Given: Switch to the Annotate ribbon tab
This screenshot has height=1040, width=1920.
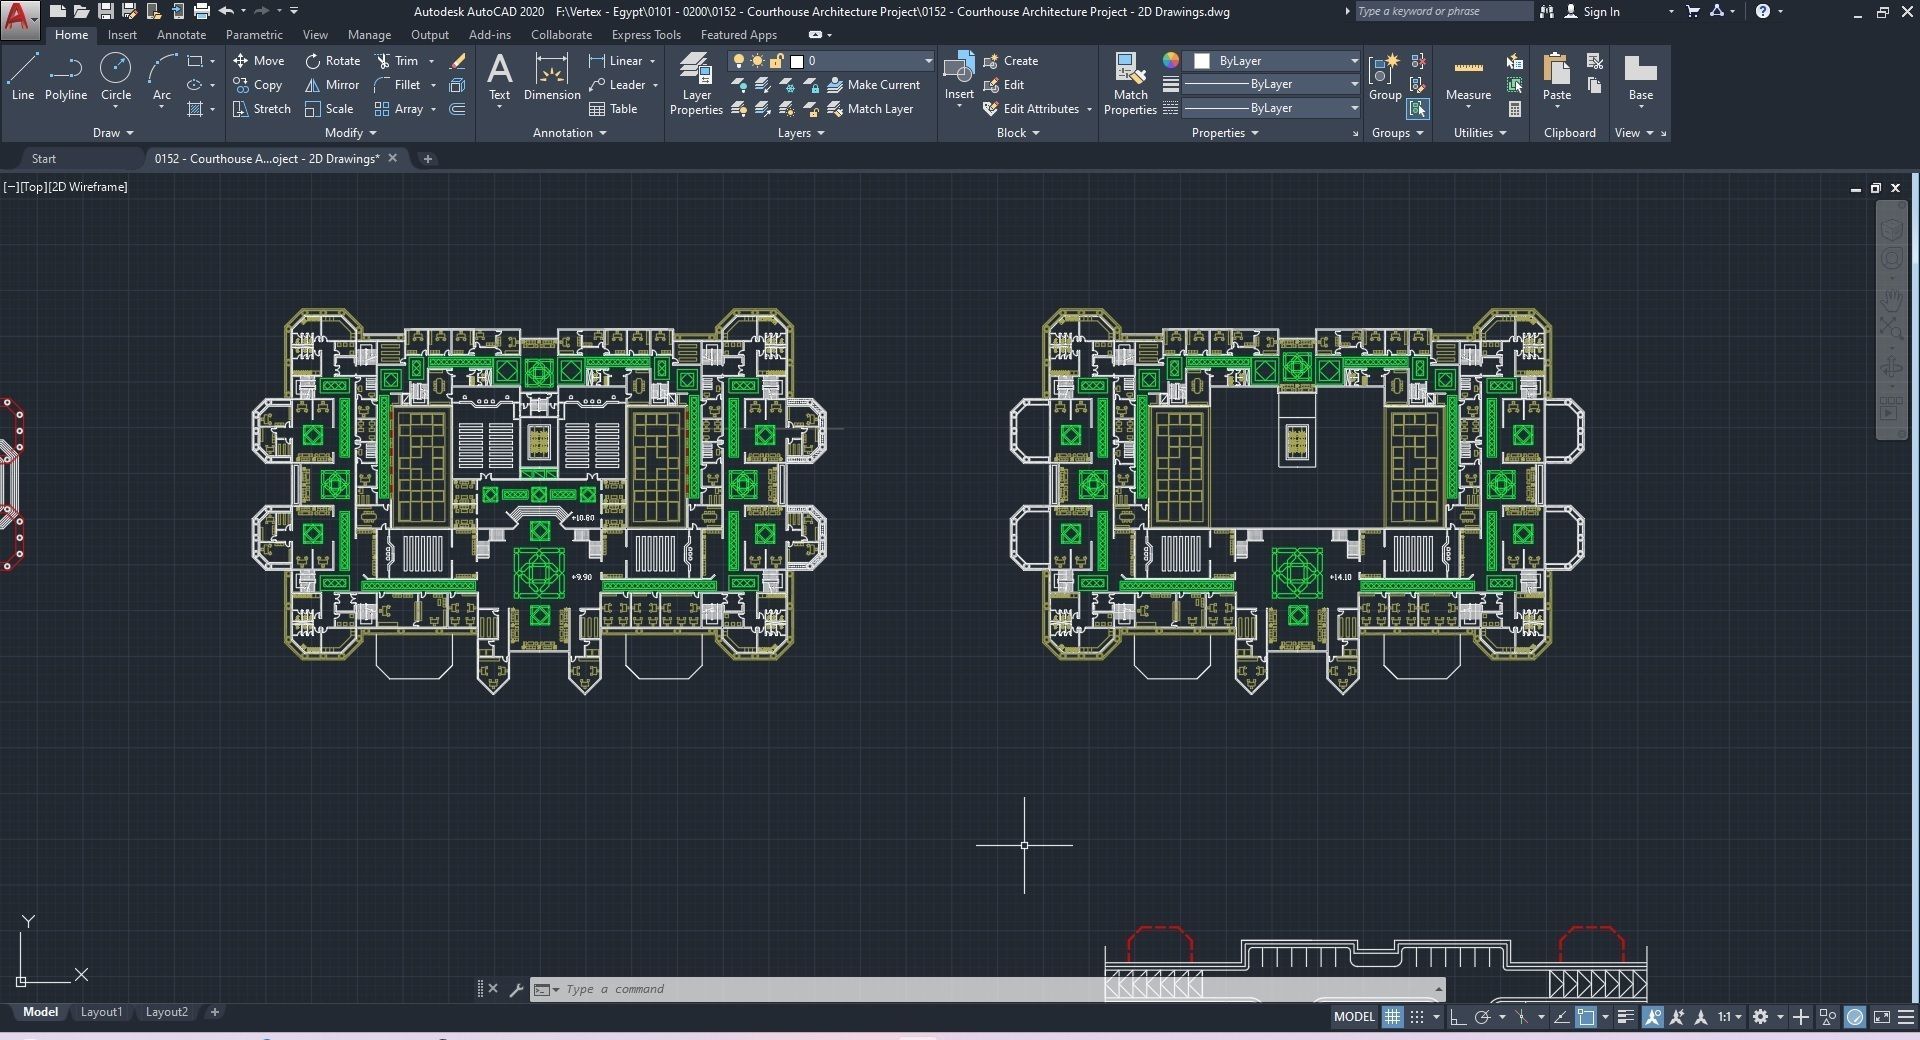Looking at the screenshot, I should click(181, 35).
